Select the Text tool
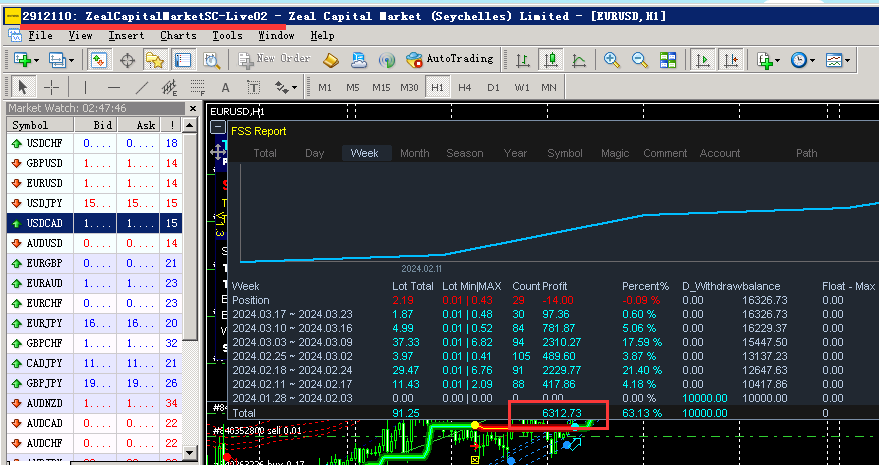 [225, 88]
